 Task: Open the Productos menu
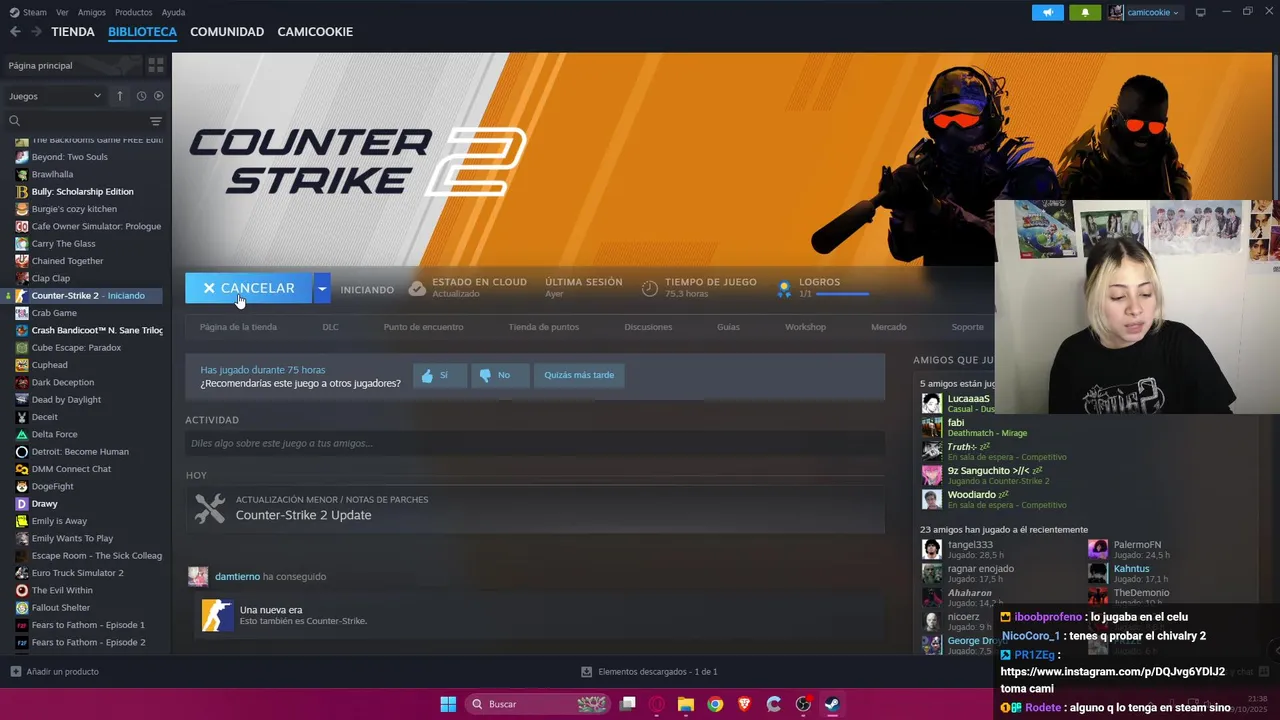pos(134,12)
